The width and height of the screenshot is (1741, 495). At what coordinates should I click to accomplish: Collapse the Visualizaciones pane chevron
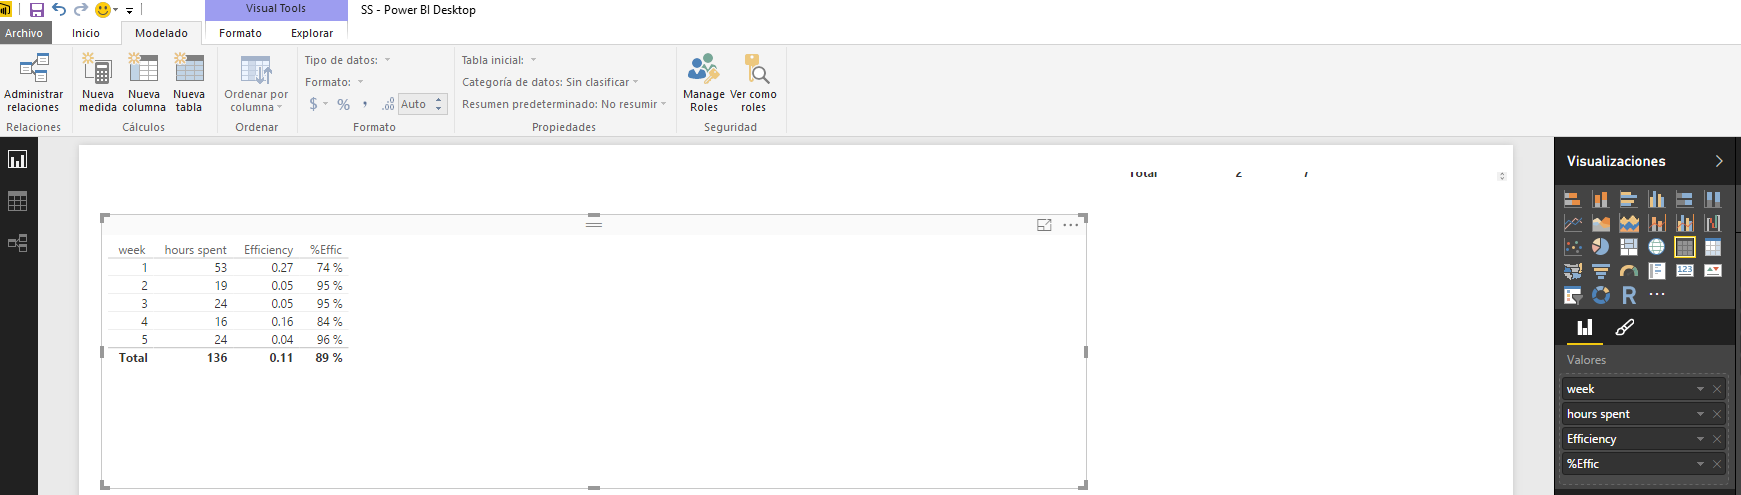click(1719, 161)
